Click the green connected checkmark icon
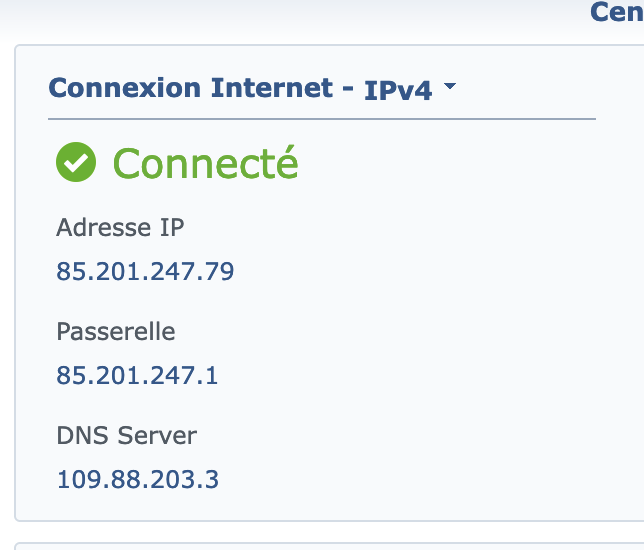 click(x=76, y=162)
